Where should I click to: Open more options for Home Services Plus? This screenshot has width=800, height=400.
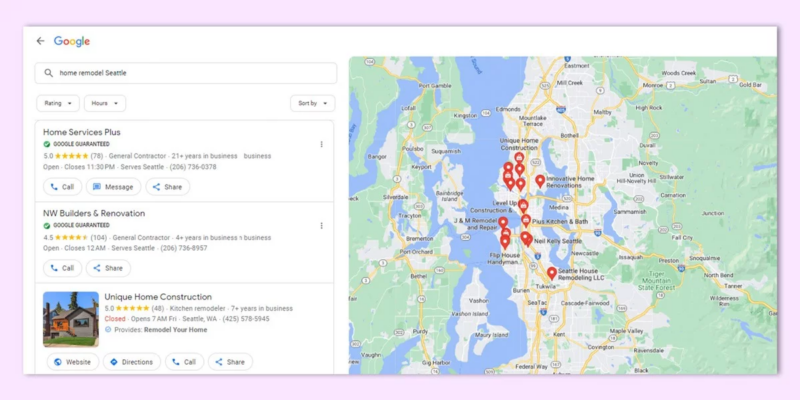(x=321, y=144)
